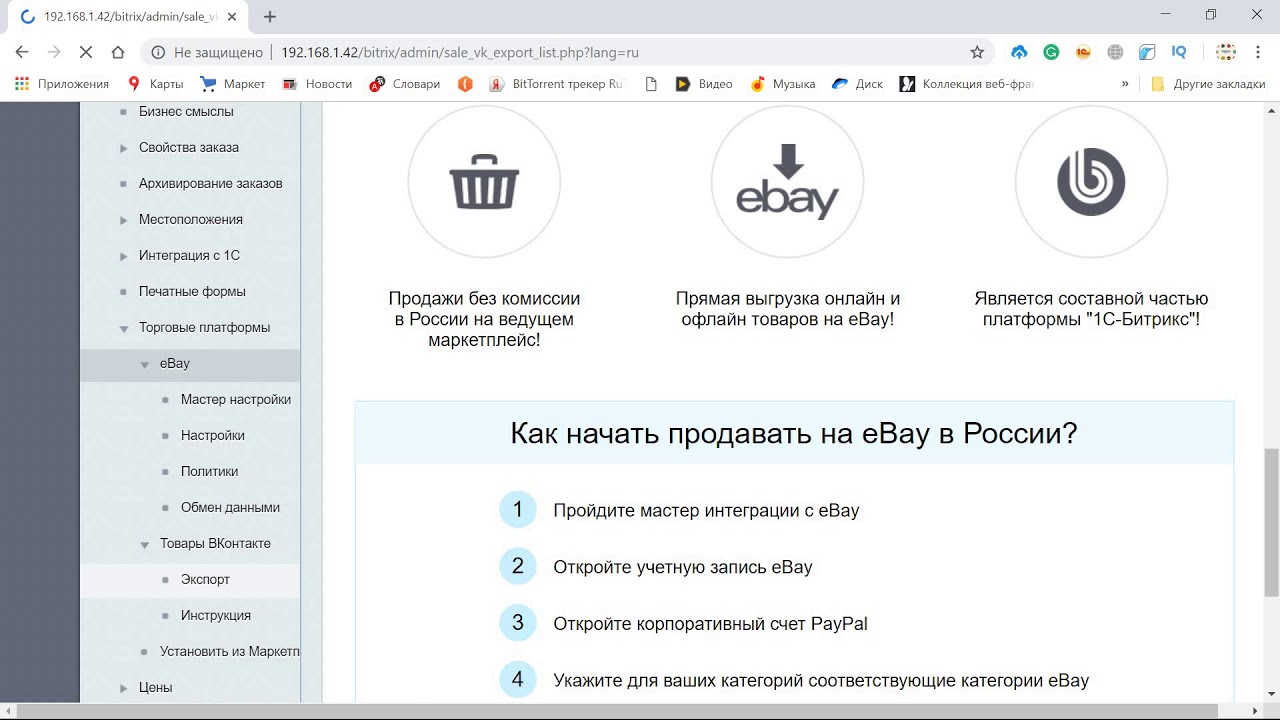Open the cloud download extension icon
The width and height of the screenshot is (1280, 720).
[x=1019, y=52]
